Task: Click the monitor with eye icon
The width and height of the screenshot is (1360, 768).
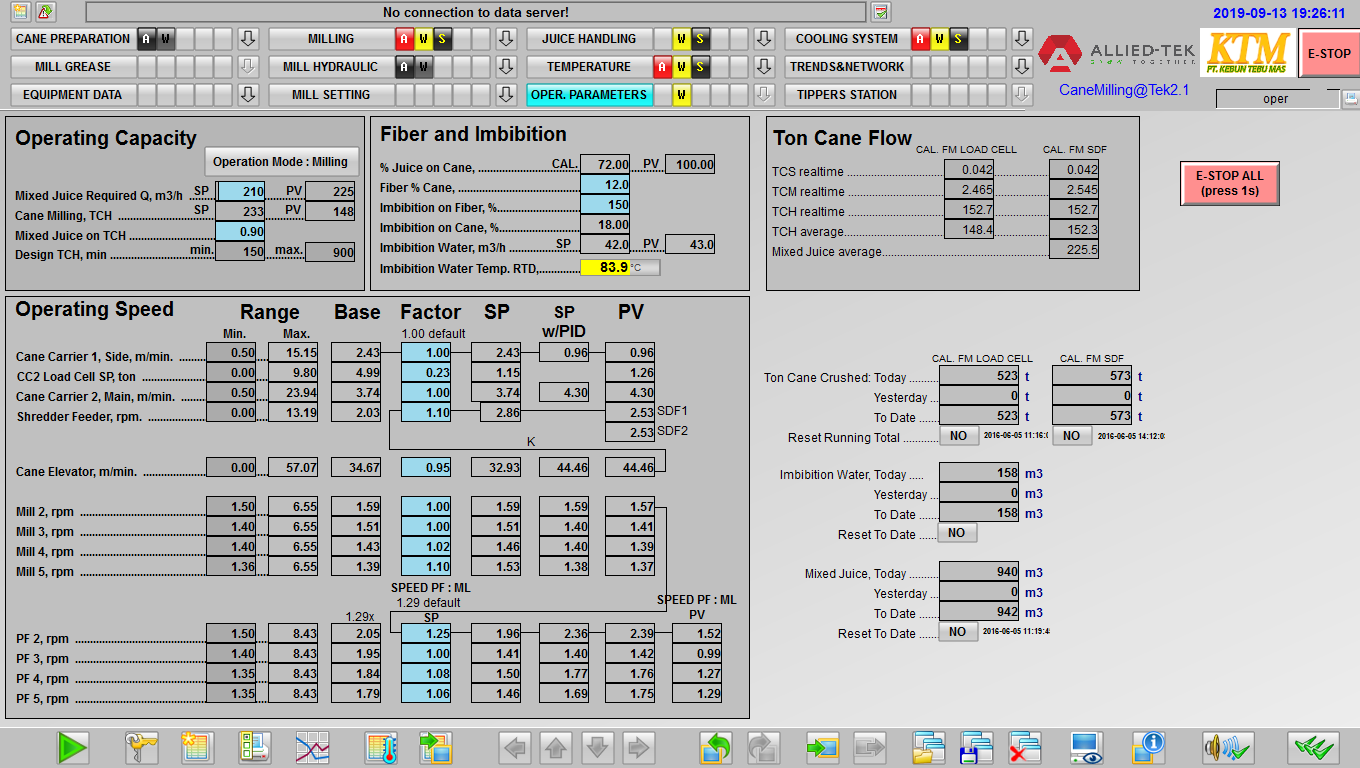Action: 1086,747
